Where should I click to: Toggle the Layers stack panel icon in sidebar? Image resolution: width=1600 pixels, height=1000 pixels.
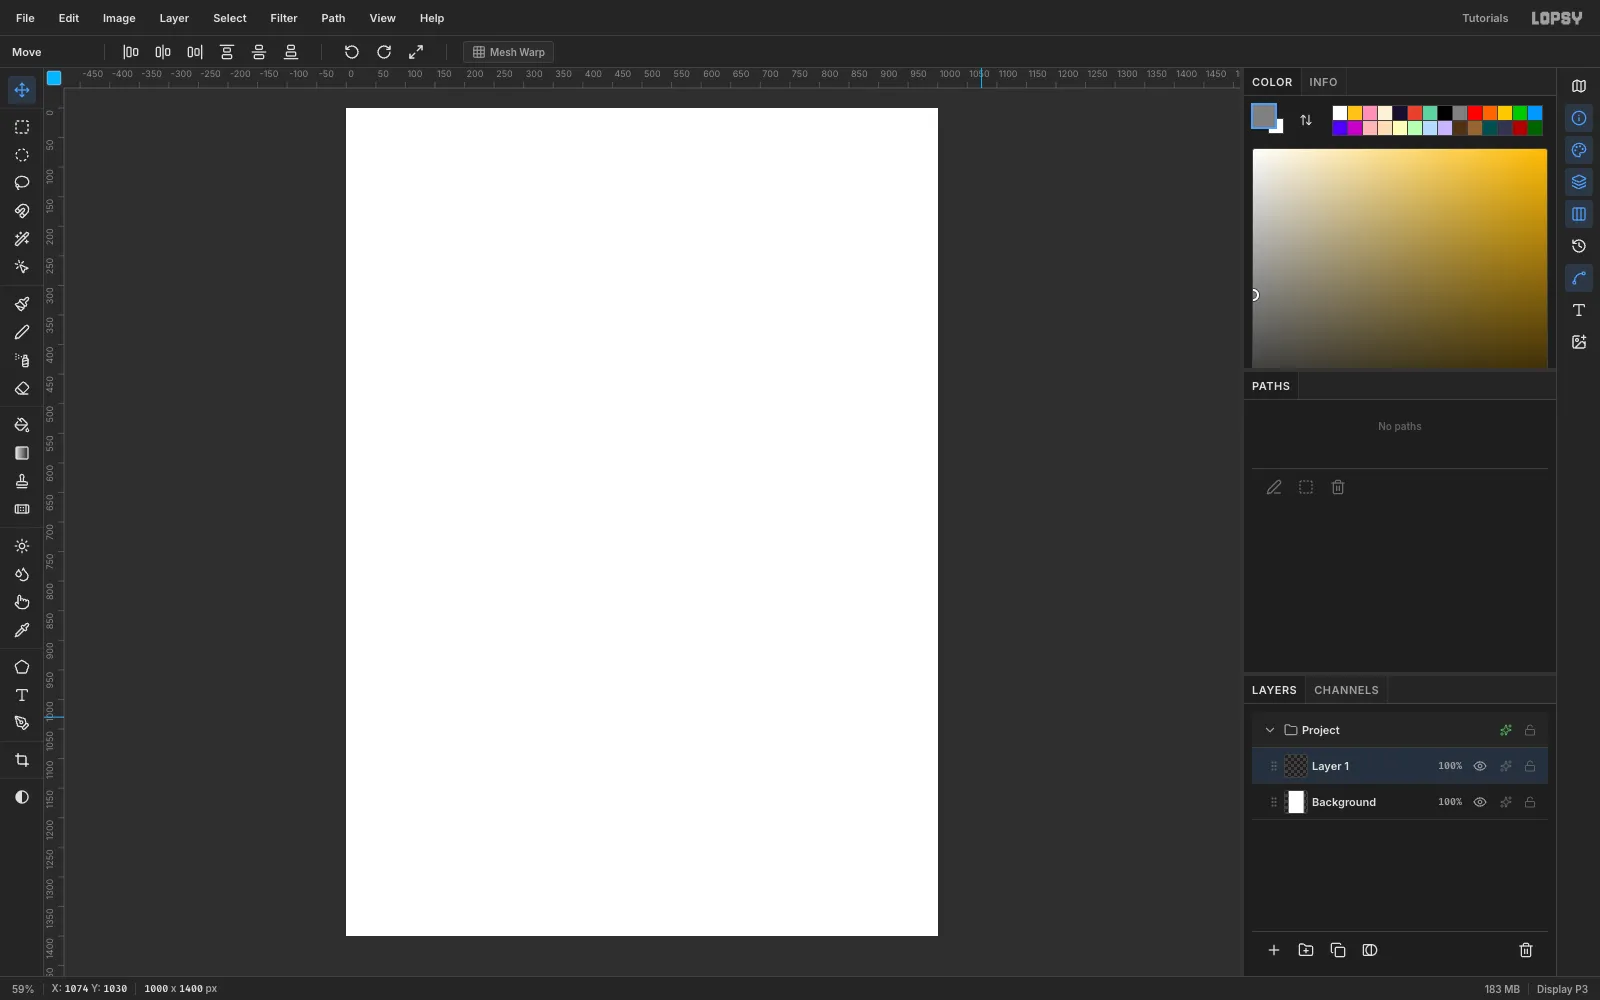pyautogui.click(x=1579, y=182)
